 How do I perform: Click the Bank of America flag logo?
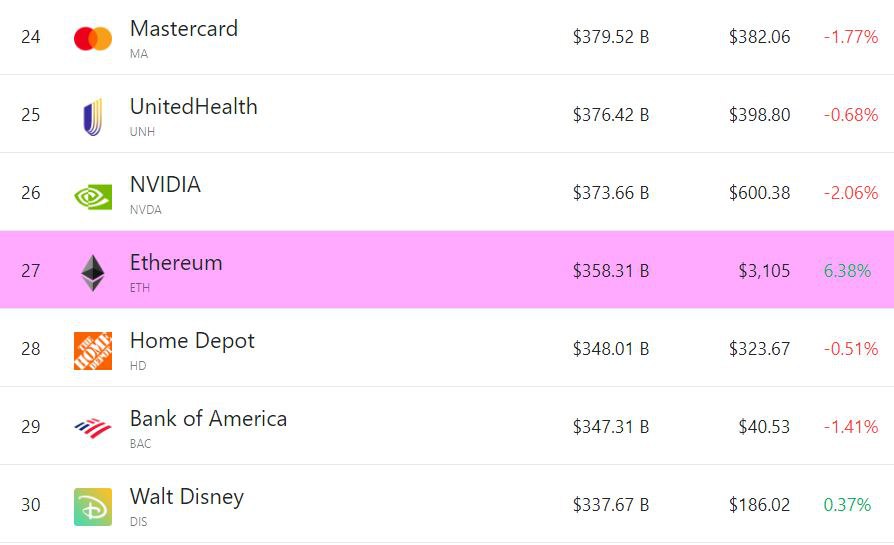tap(93, 428)
